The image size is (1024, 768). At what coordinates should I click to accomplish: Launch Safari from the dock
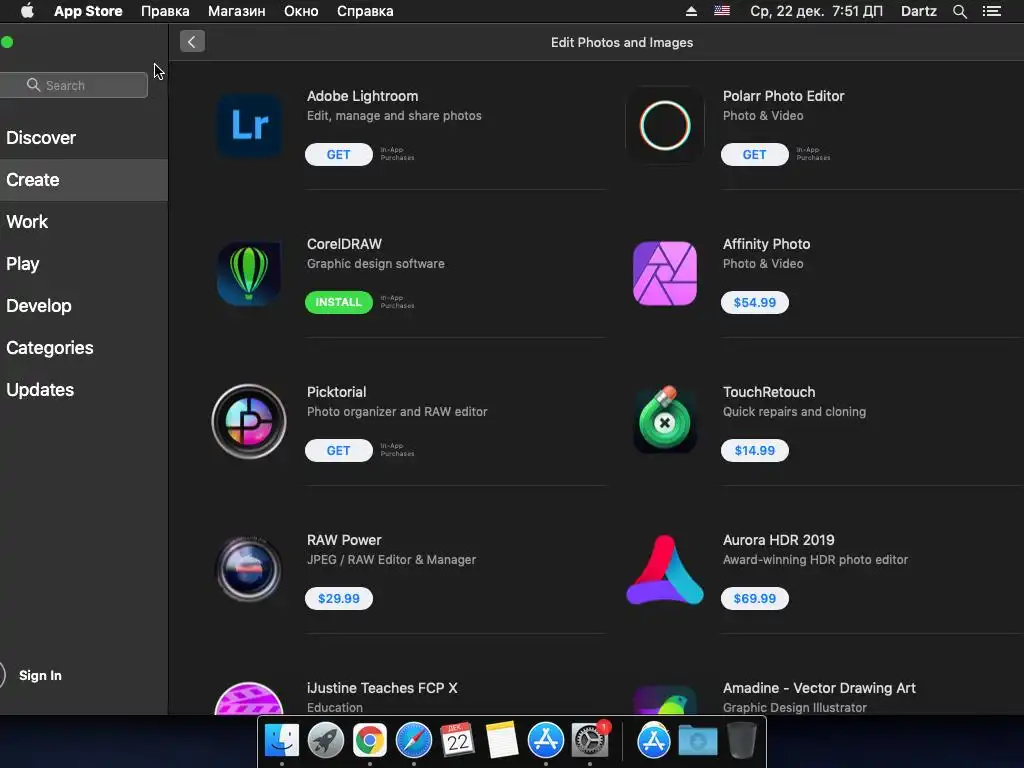[413, 741]
